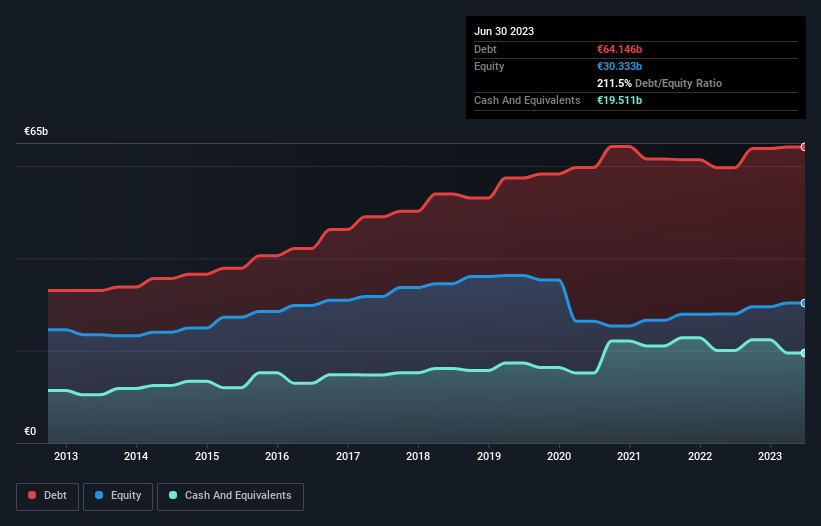Click the €64.146b debt value

point(619,49)
